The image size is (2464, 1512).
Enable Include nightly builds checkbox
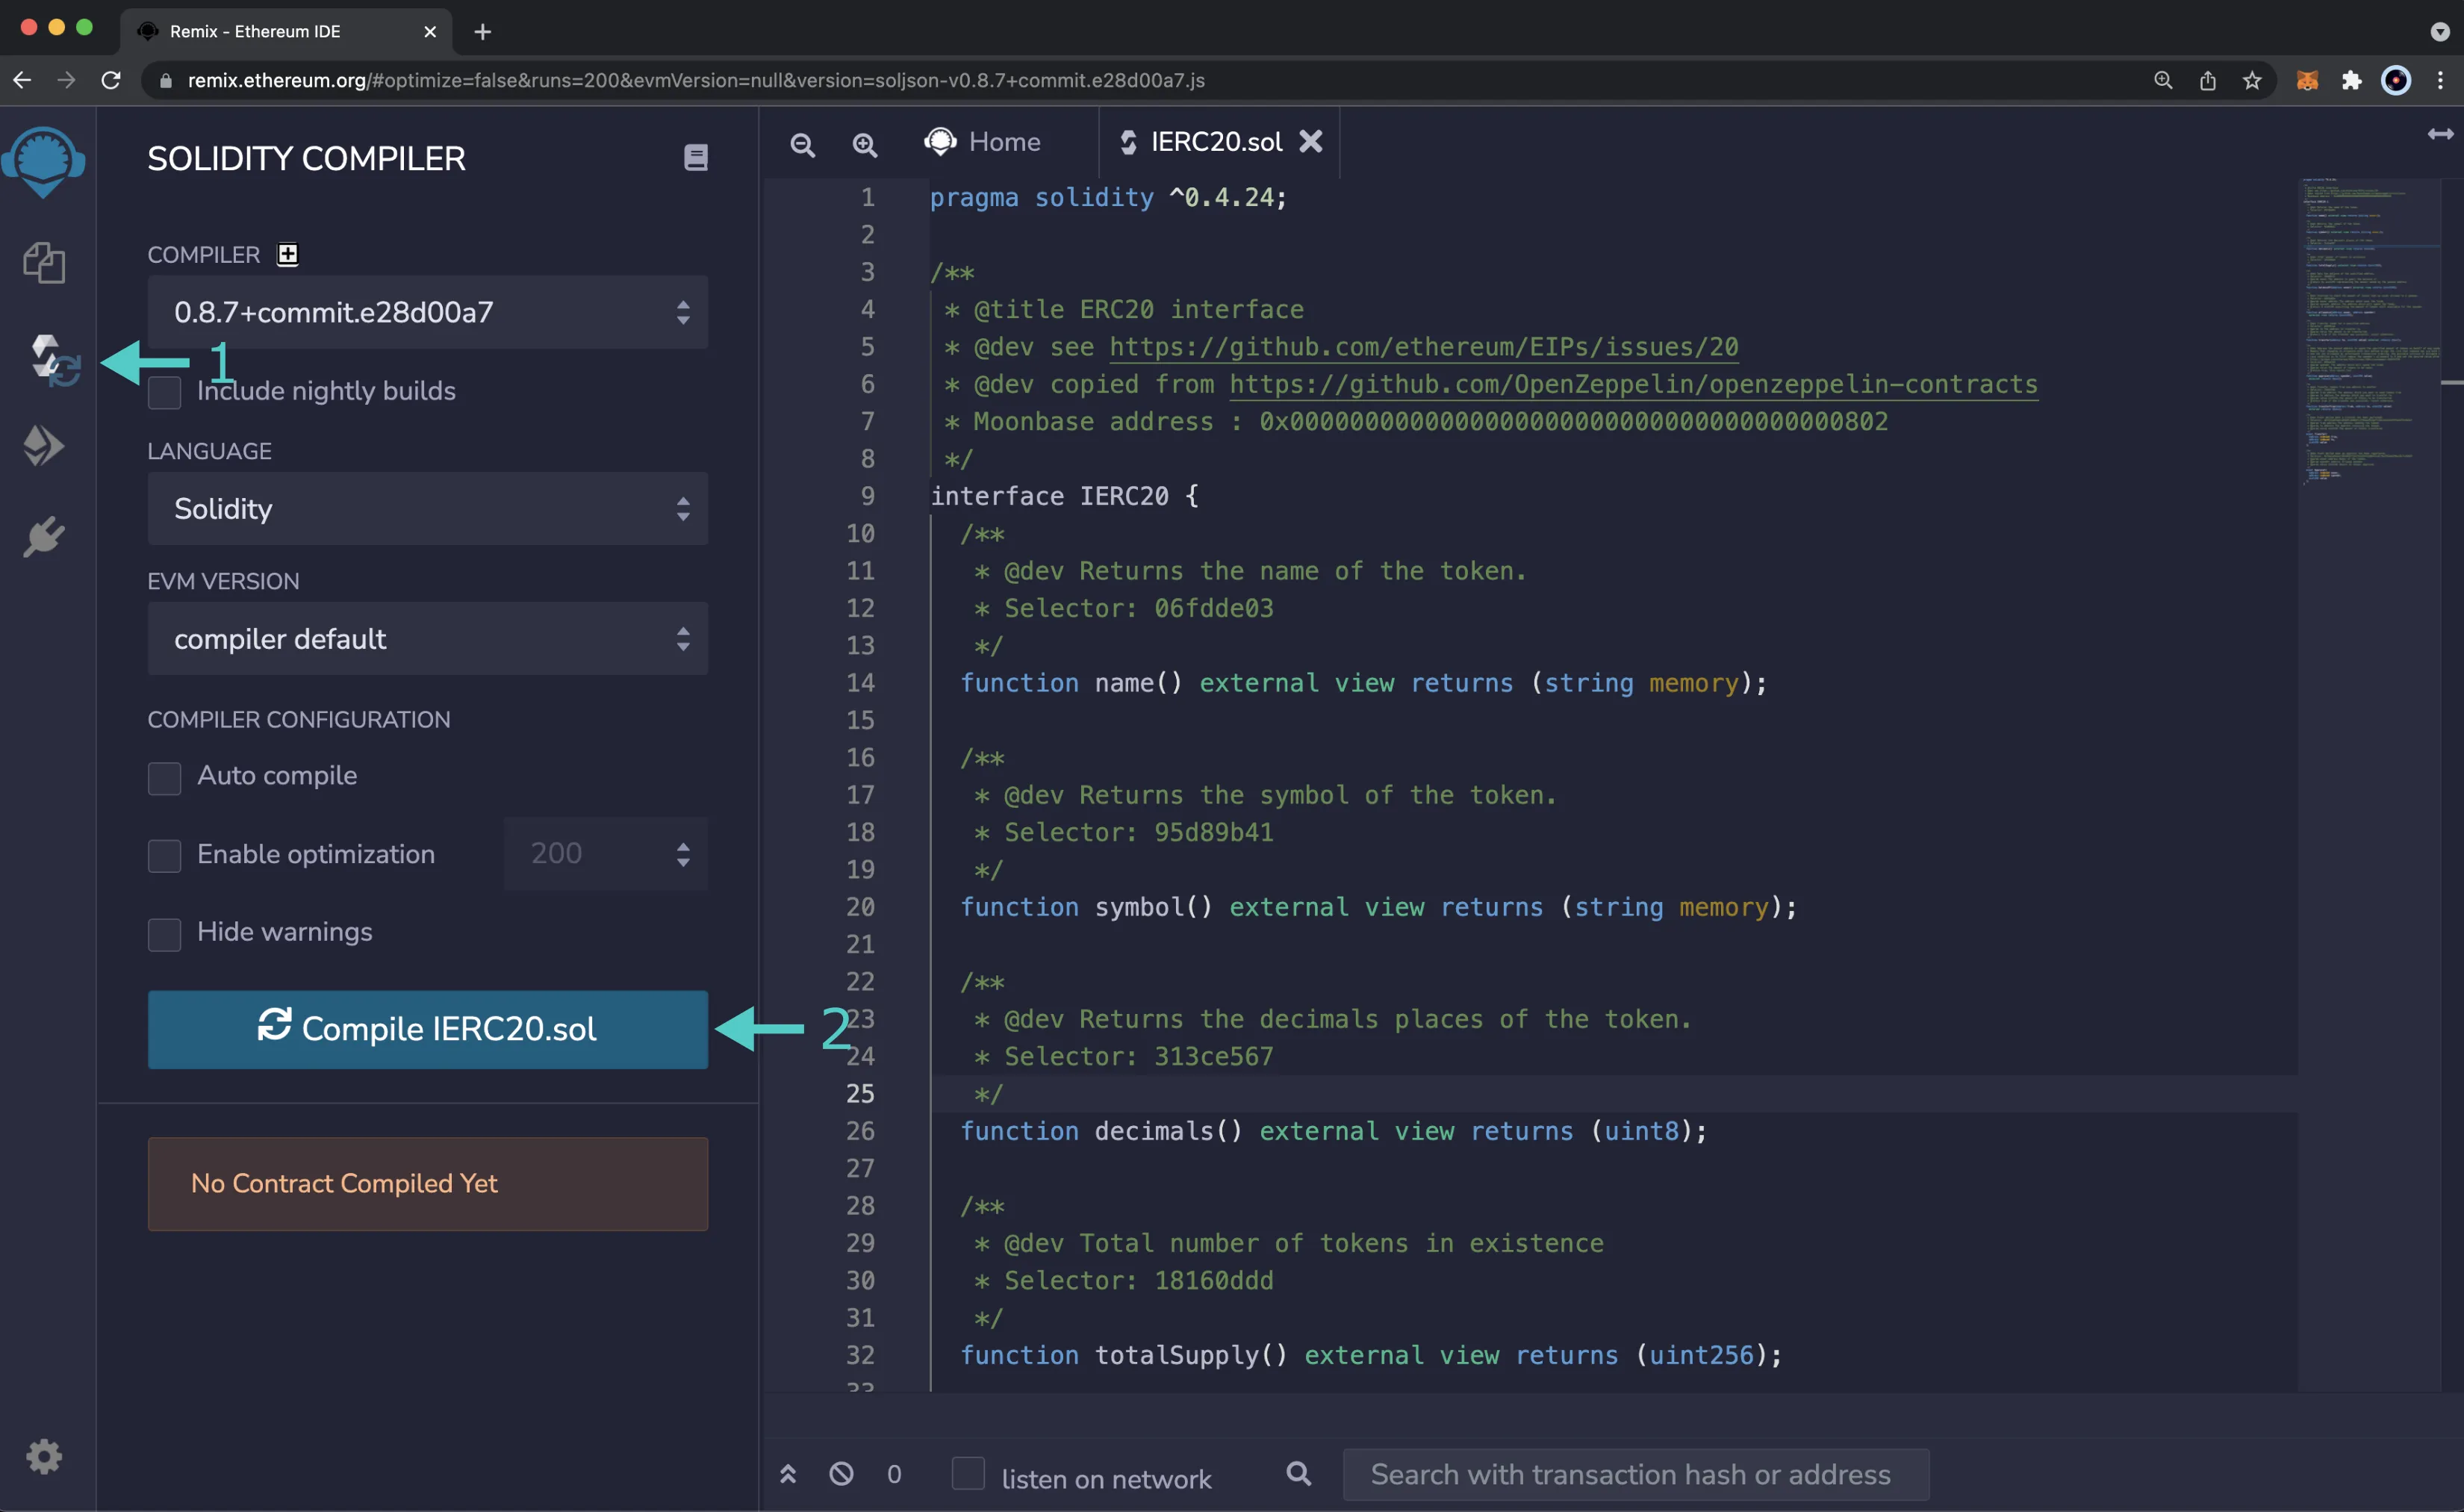[x=165, y=392]
